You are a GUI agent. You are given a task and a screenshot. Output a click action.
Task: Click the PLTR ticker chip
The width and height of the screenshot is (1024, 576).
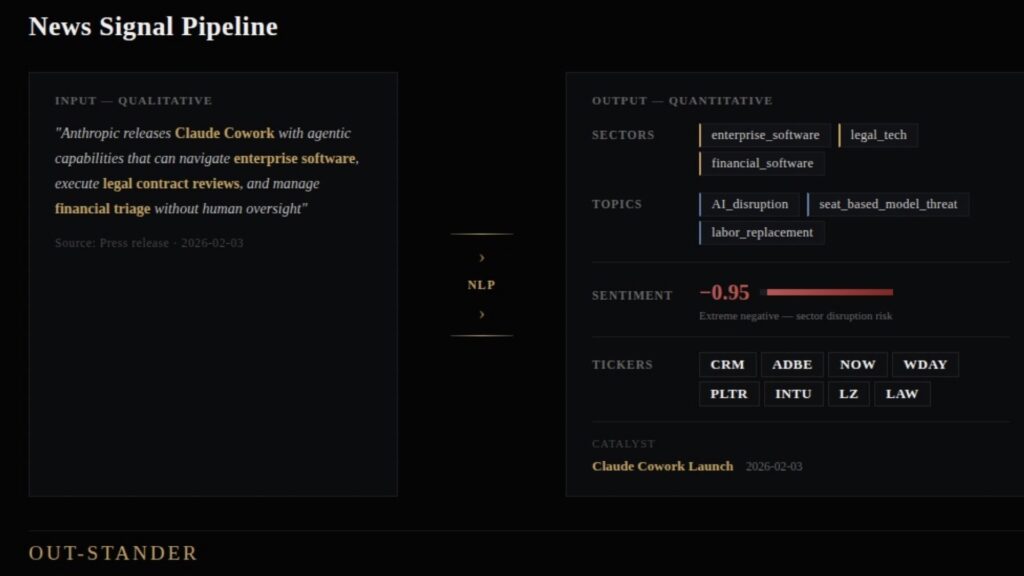coord(729,394)
